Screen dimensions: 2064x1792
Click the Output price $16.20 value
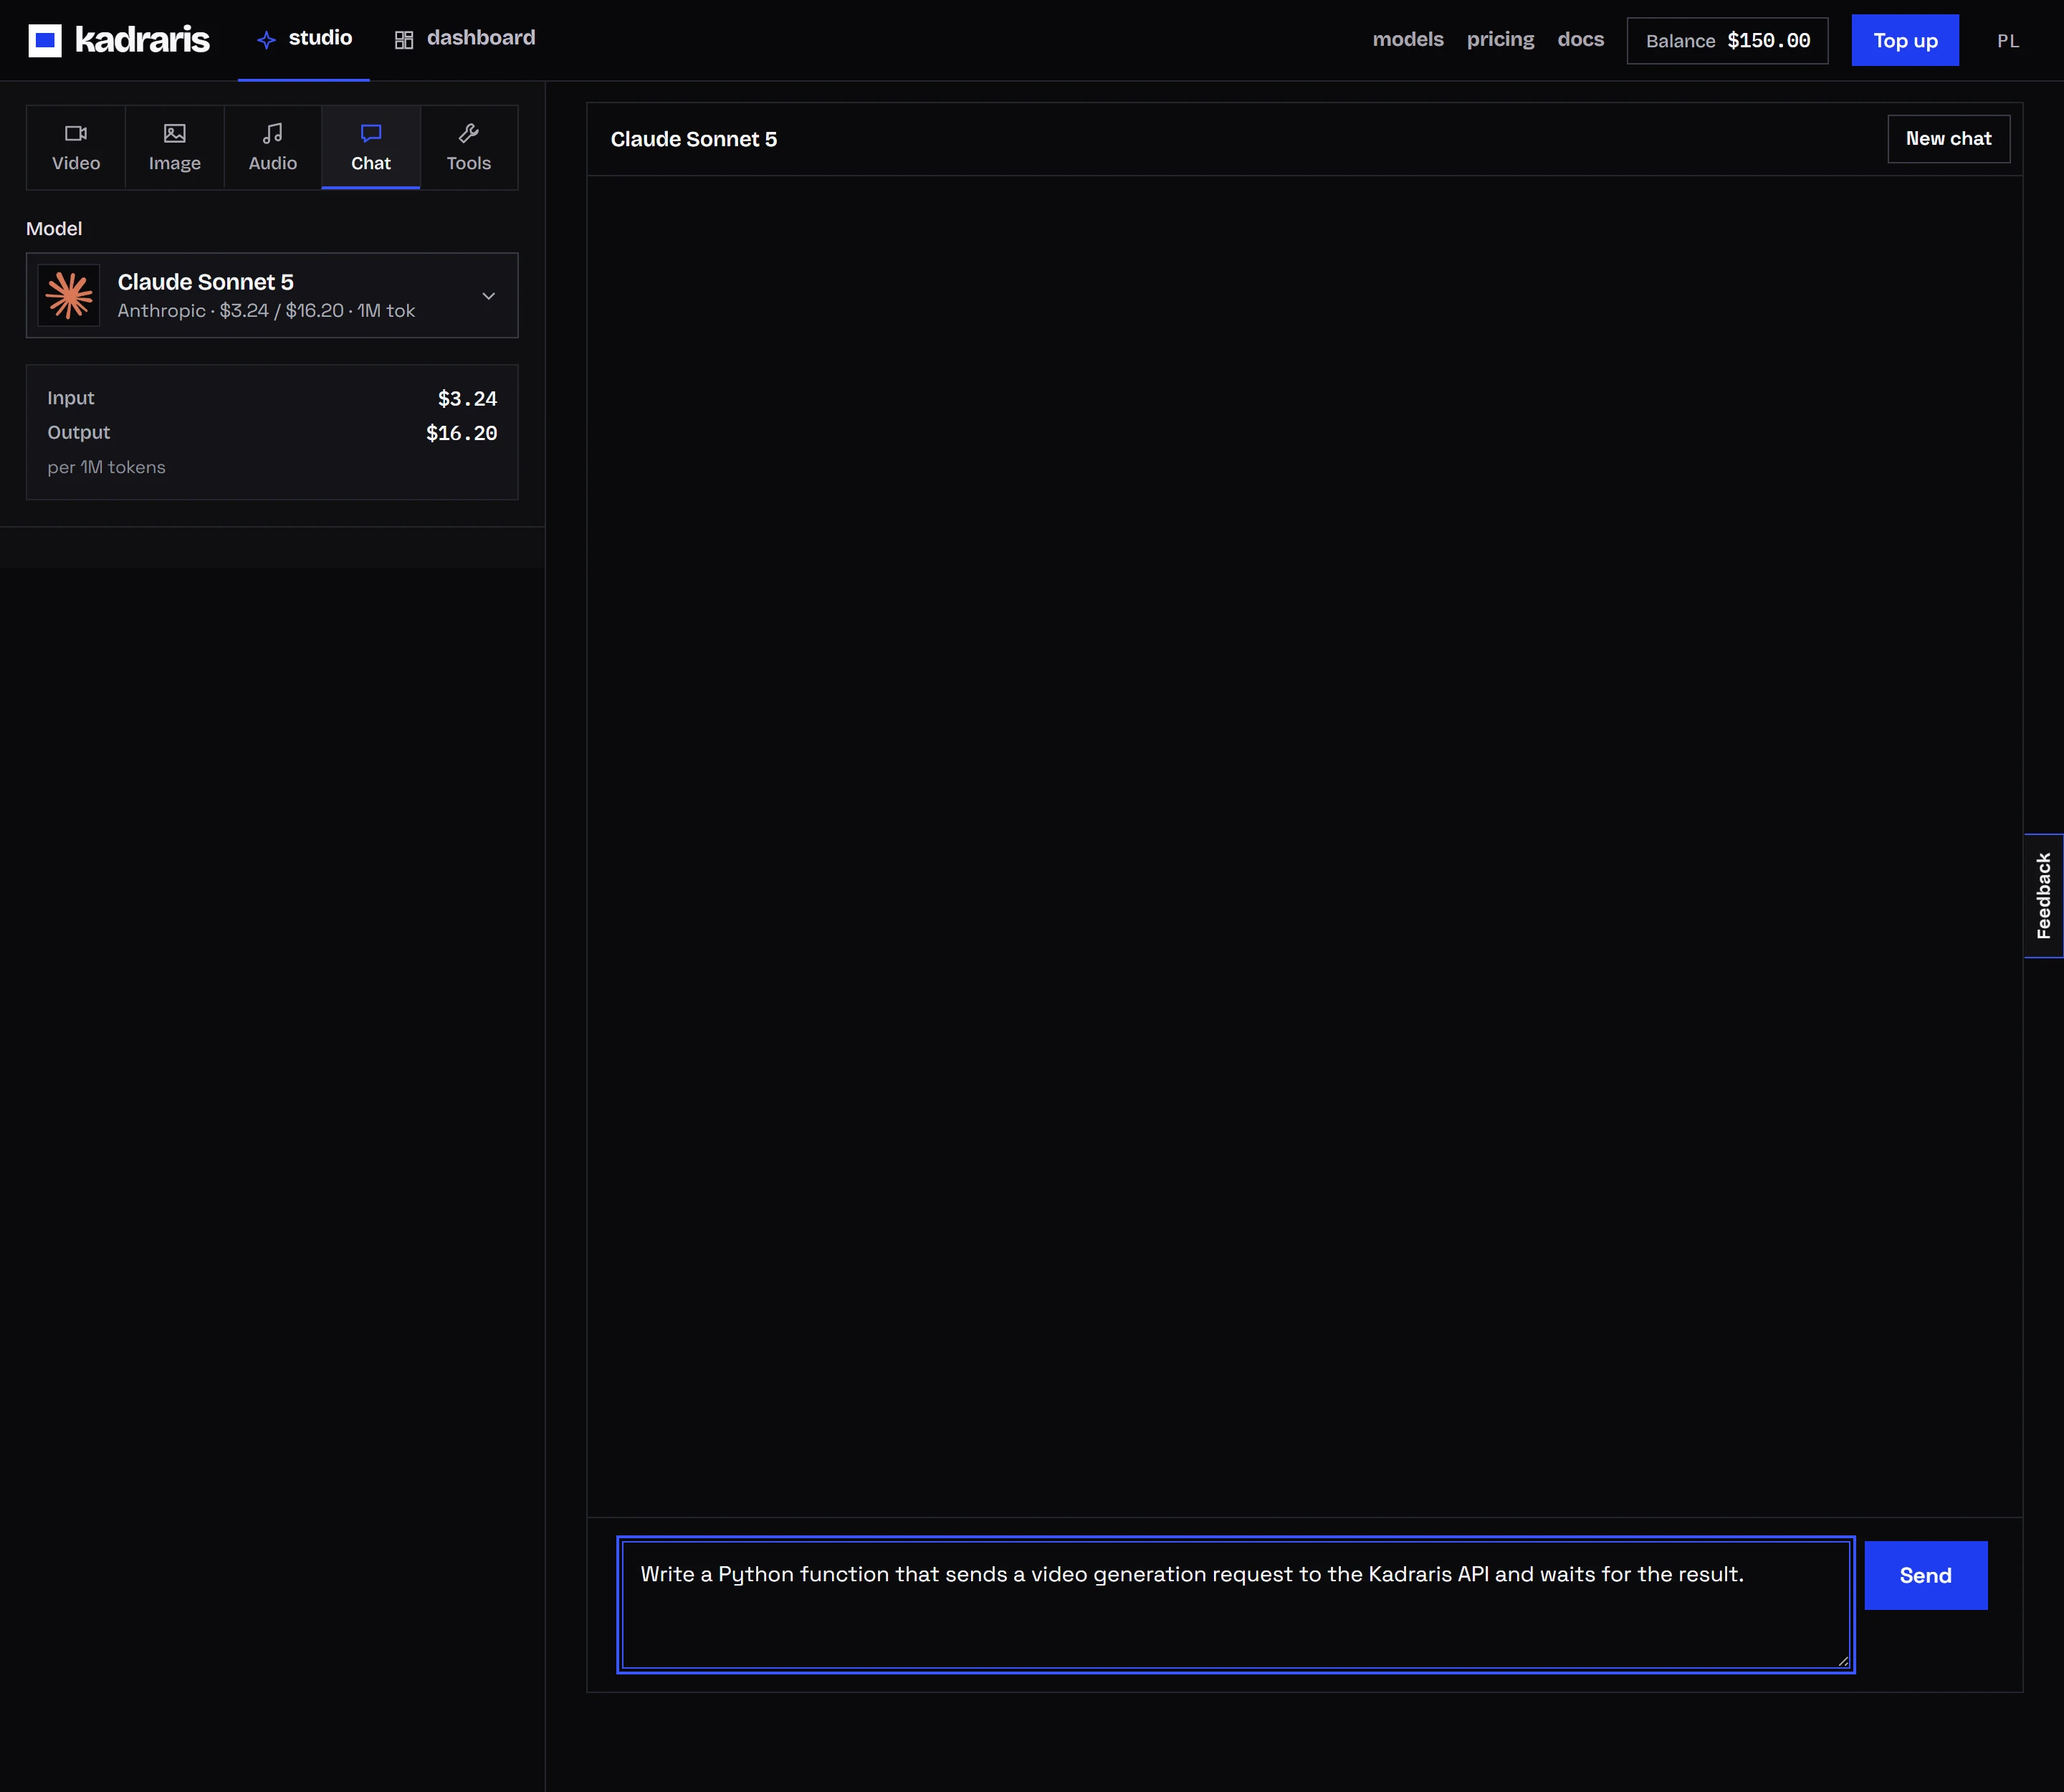461,433
